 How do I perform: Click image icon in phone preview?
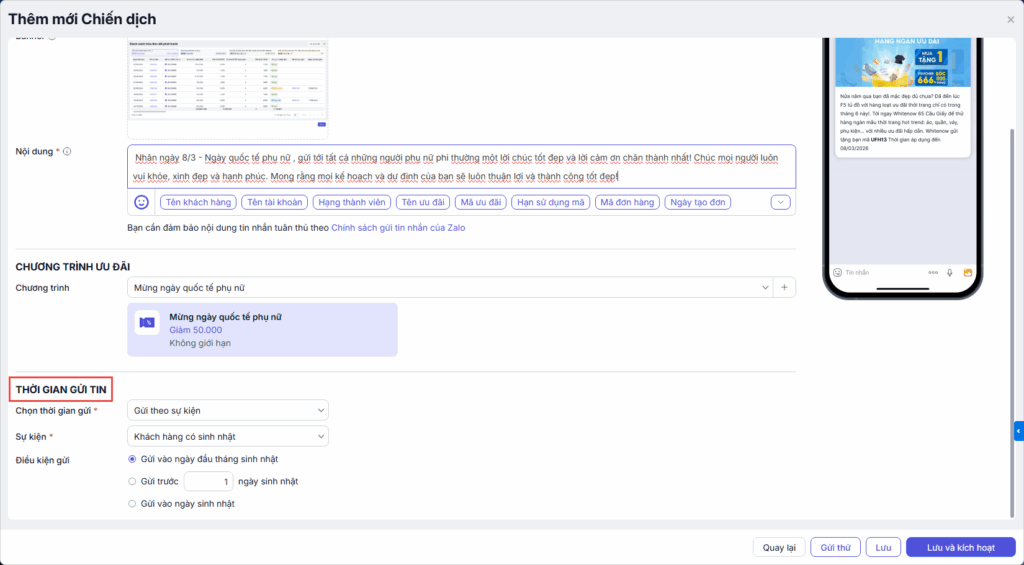coord(968,272)
